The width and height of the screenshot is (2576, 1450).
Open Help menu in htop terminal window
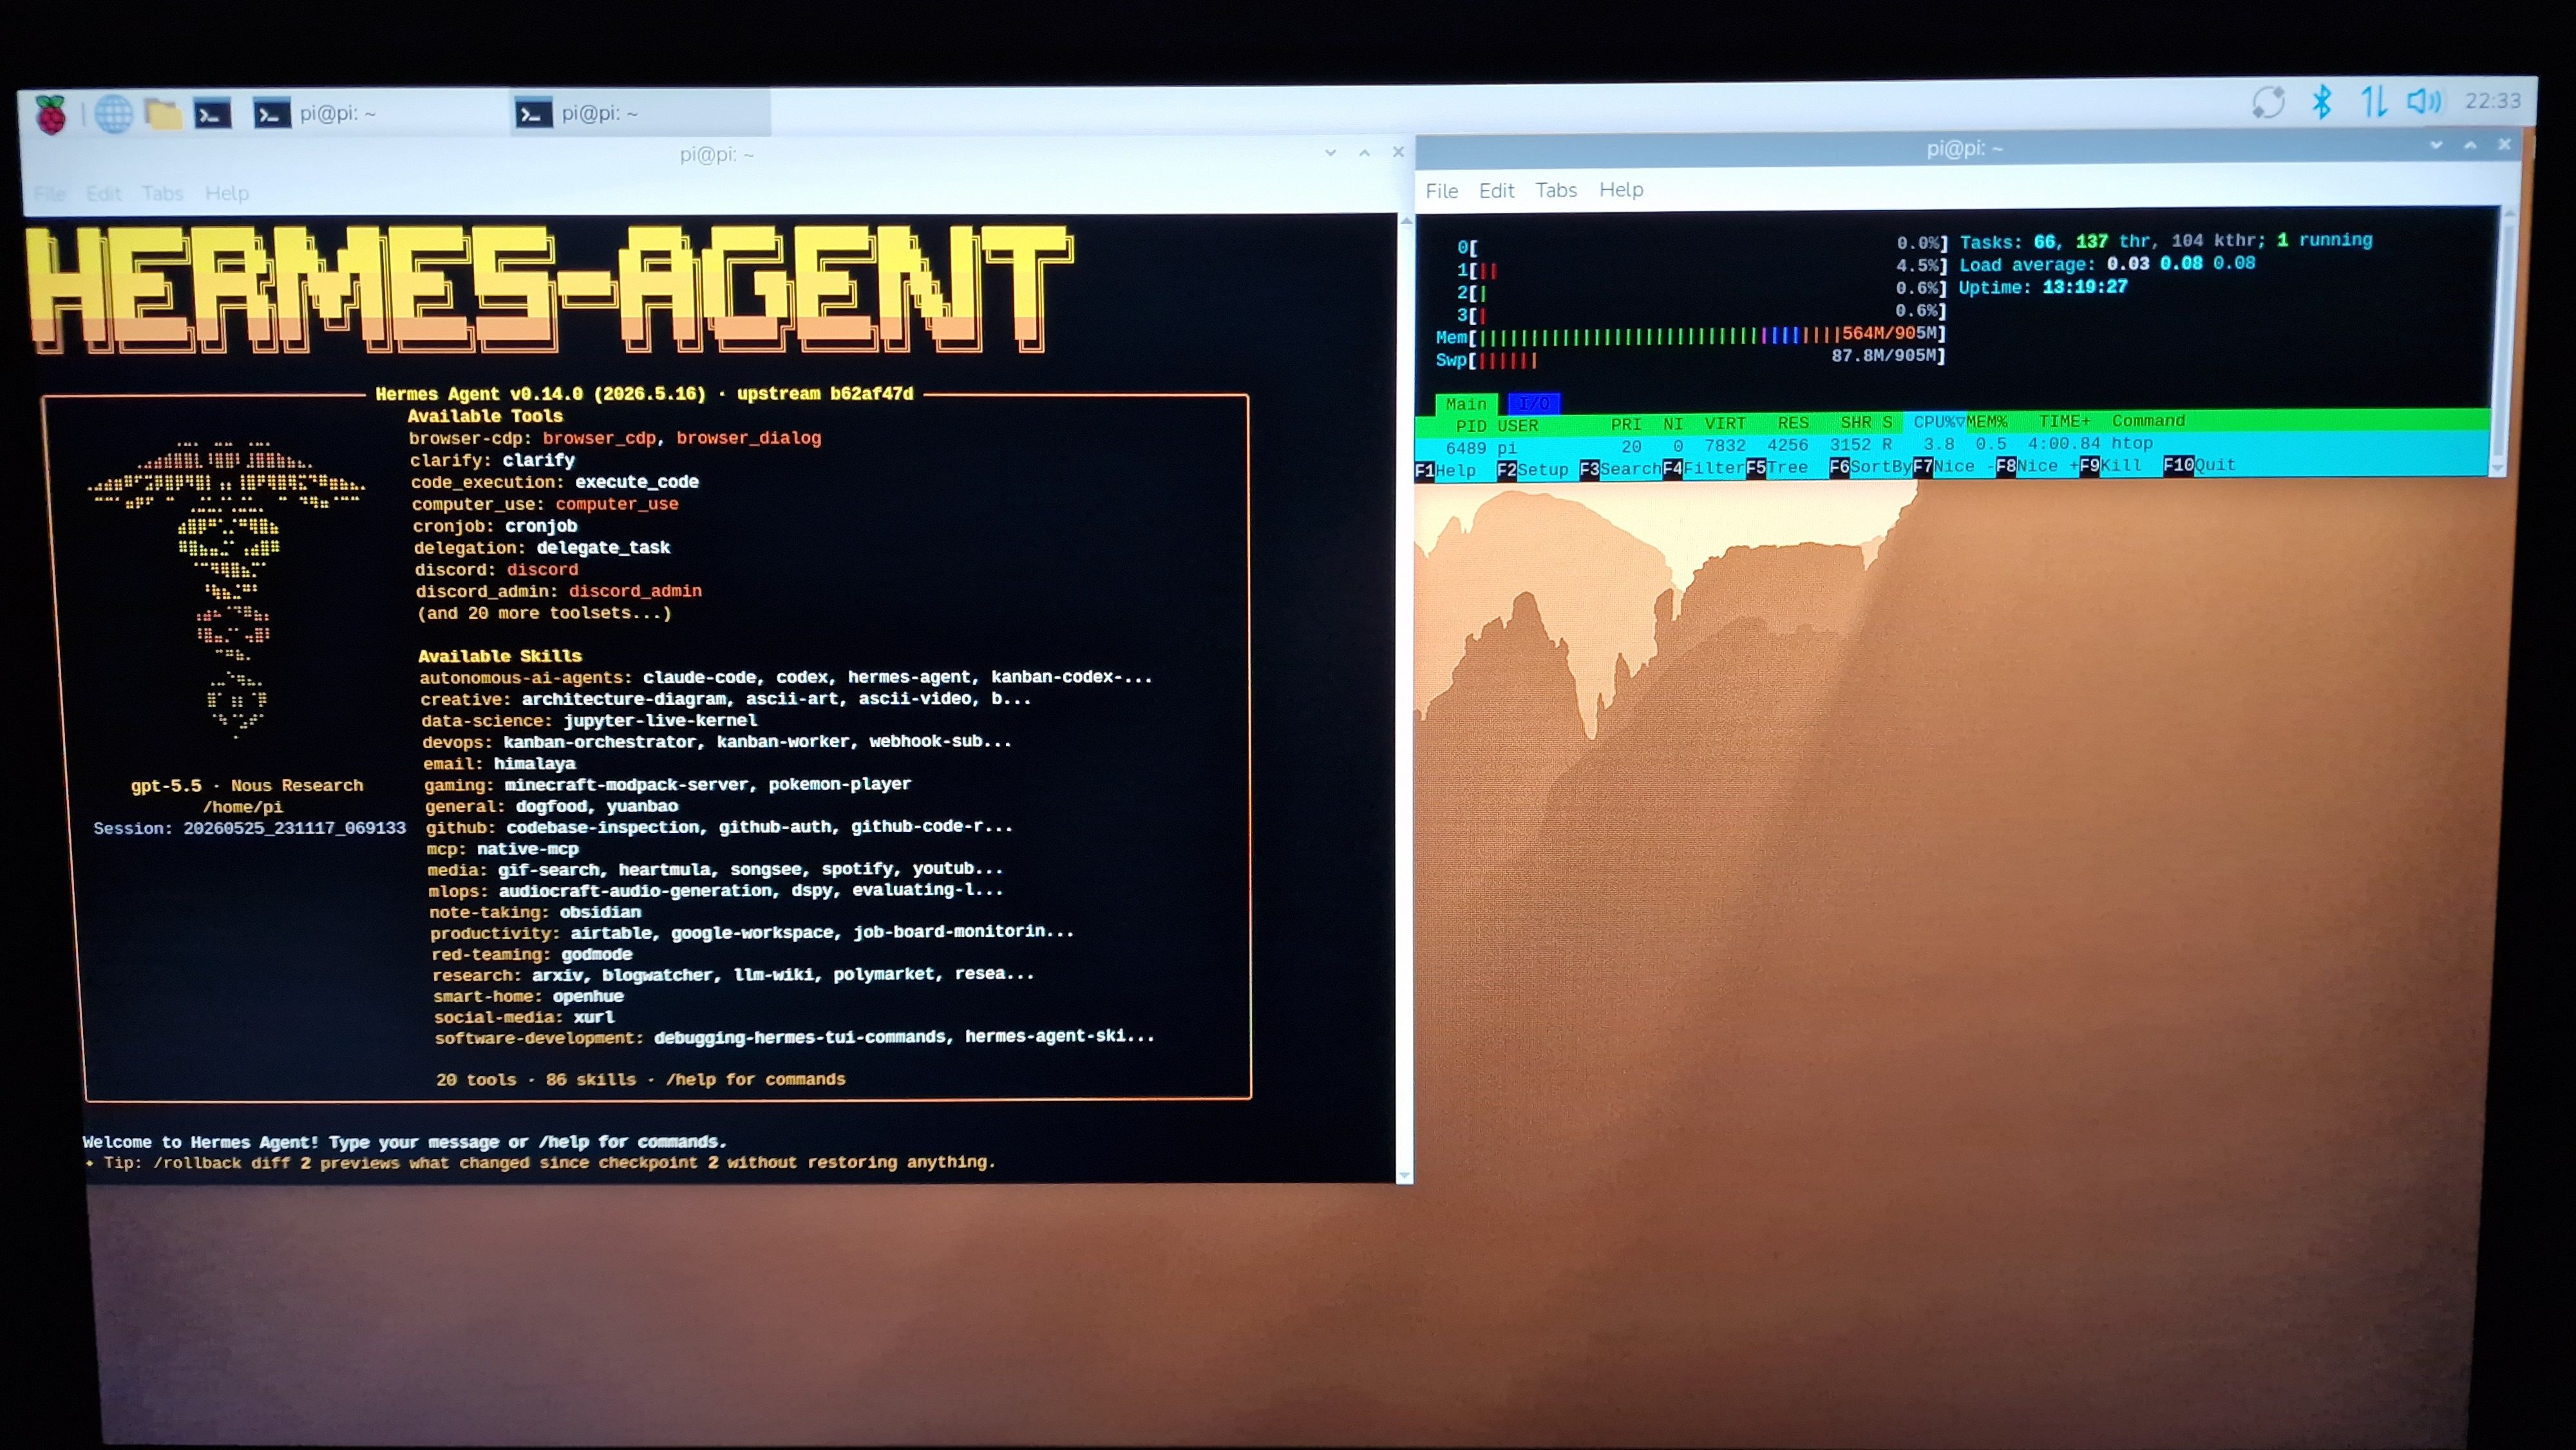point(1621,189)
